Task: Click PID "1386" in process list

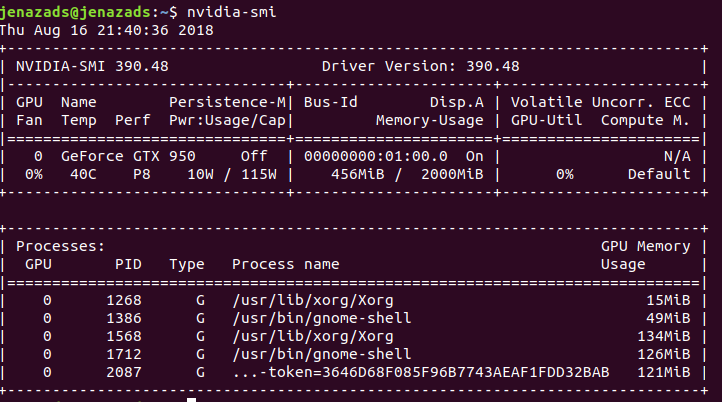Action: point(124,318)
